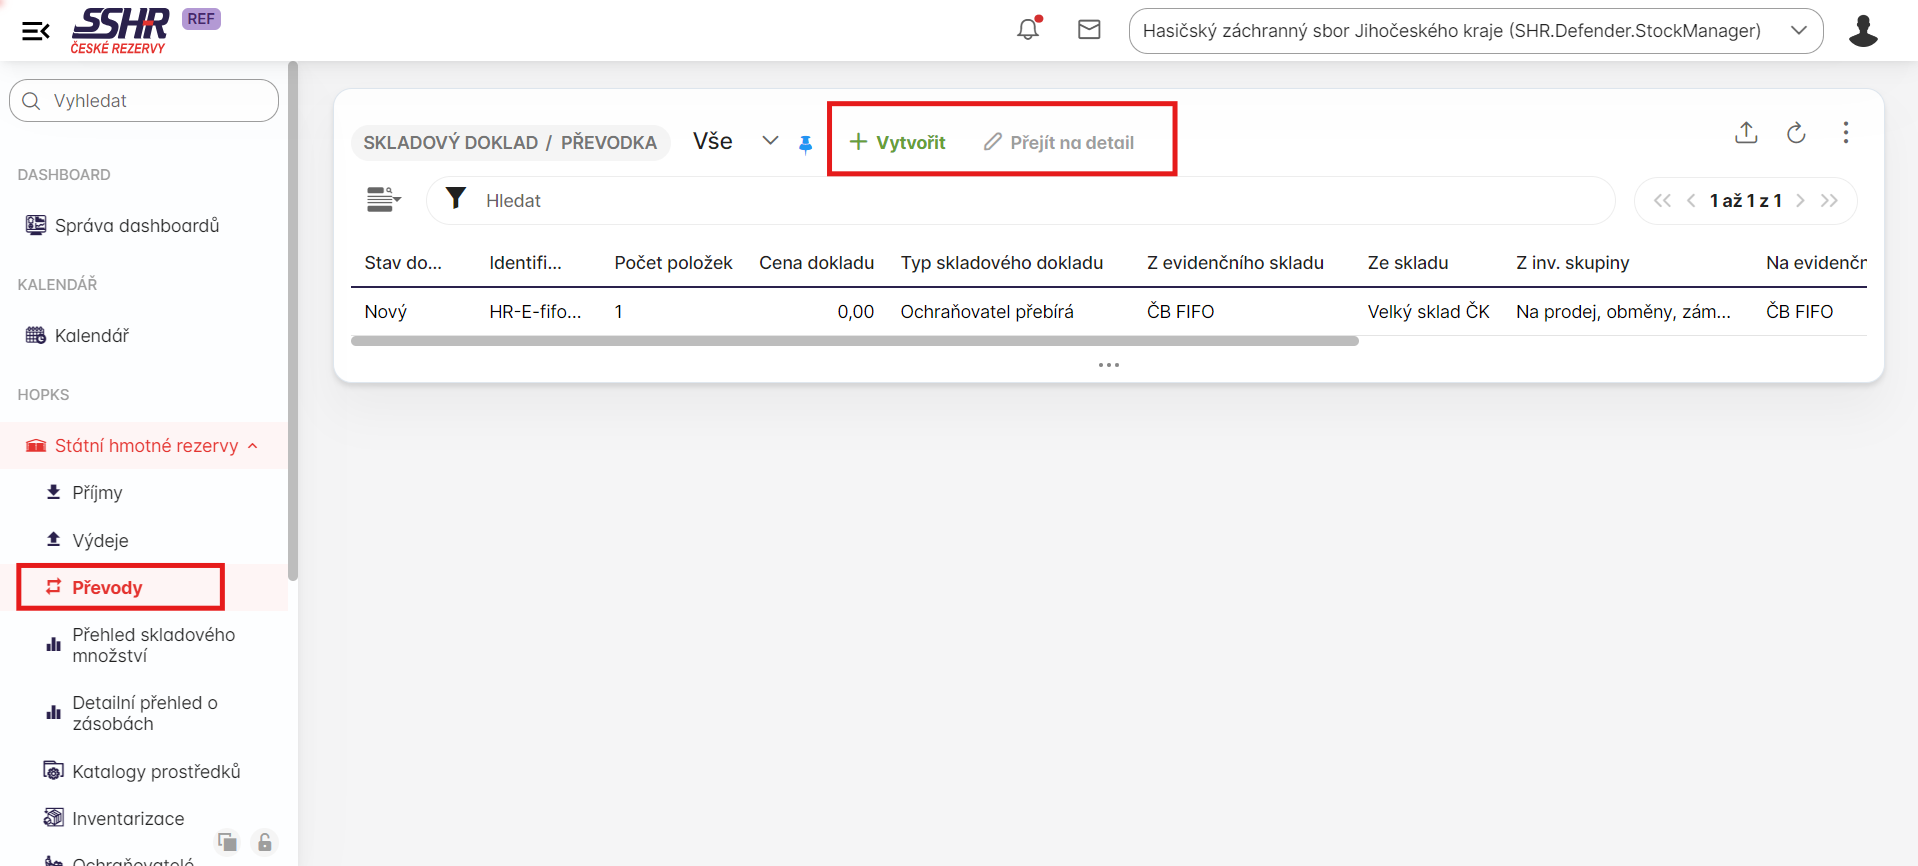Expand the Vše view dropdown
This screenshot has width=1918, height=866.
769,141
